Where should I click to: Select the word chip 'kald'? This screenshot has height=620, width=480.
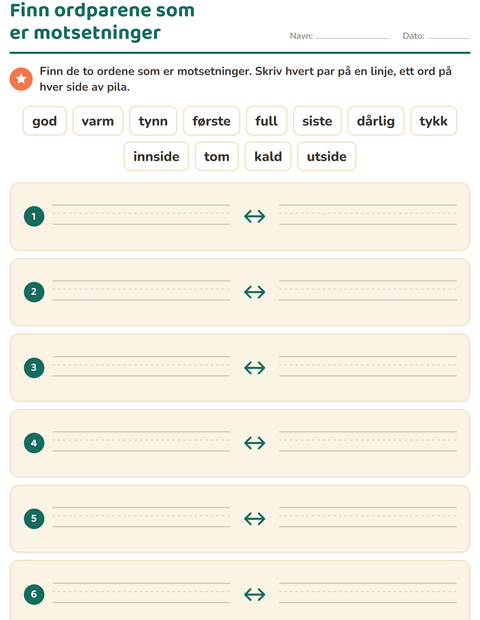[x=268, y=157]
